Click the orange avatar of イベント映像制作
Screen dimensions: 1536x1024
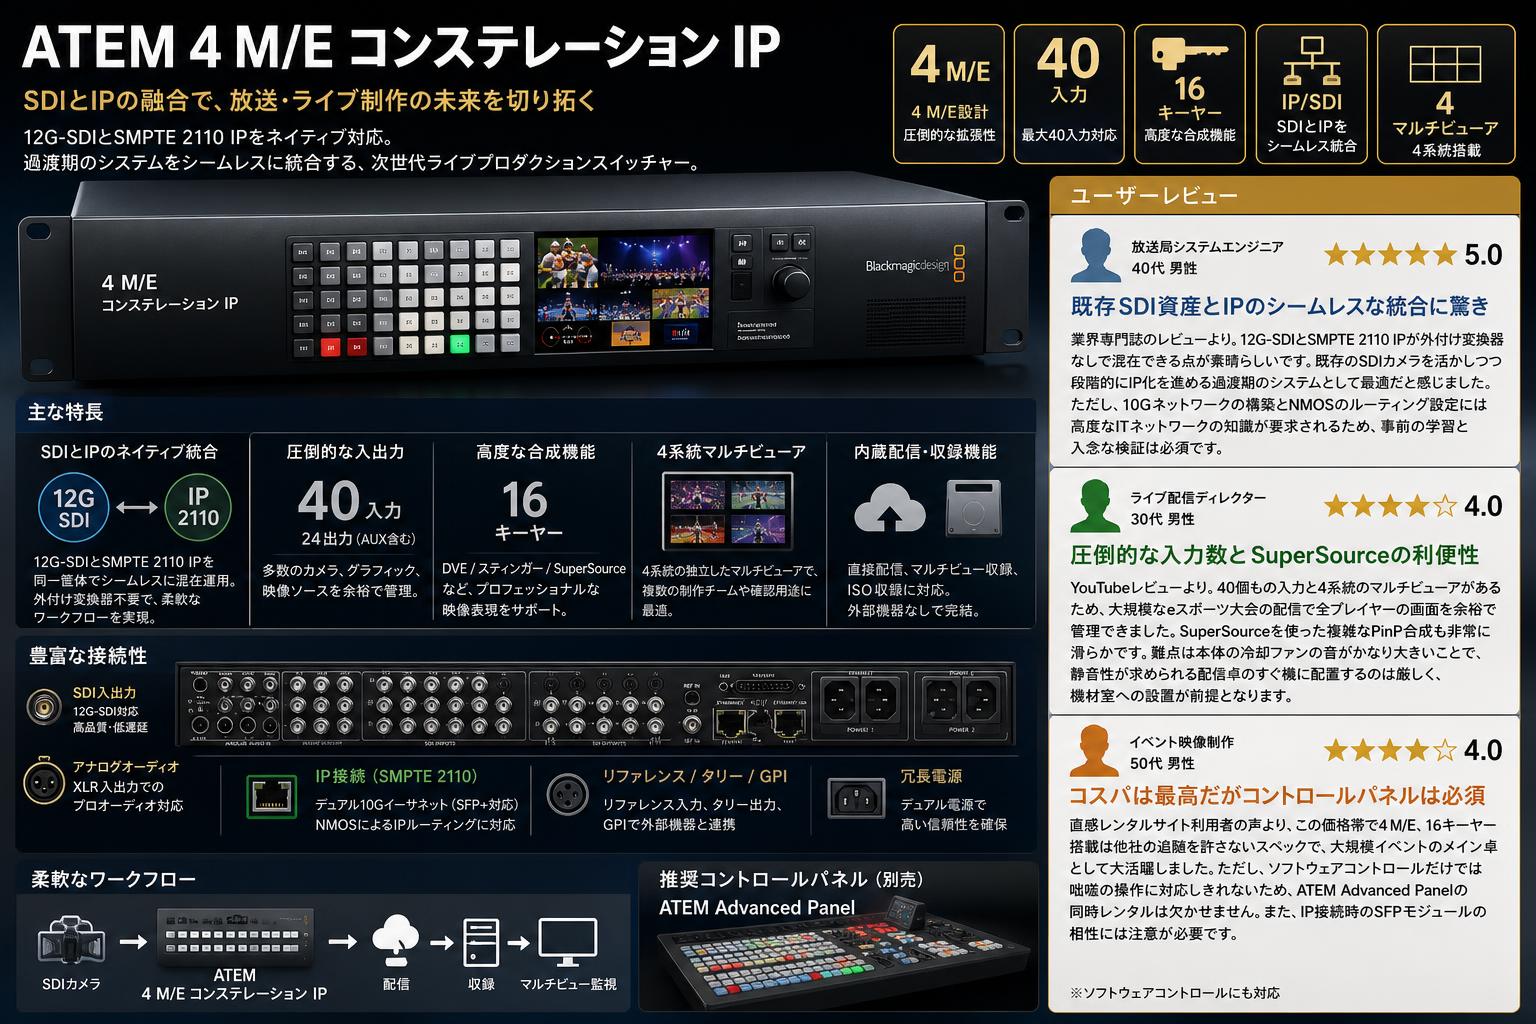[1094, 750]
